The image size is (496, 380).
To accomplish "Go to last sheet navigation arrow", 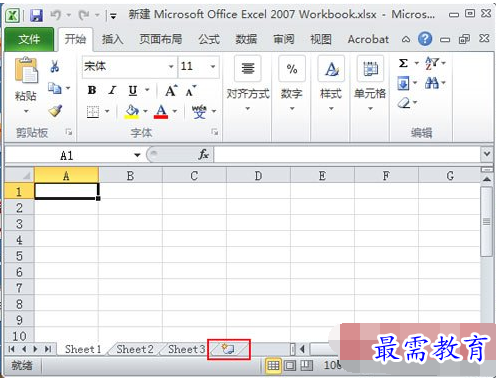I will [48, 349].
